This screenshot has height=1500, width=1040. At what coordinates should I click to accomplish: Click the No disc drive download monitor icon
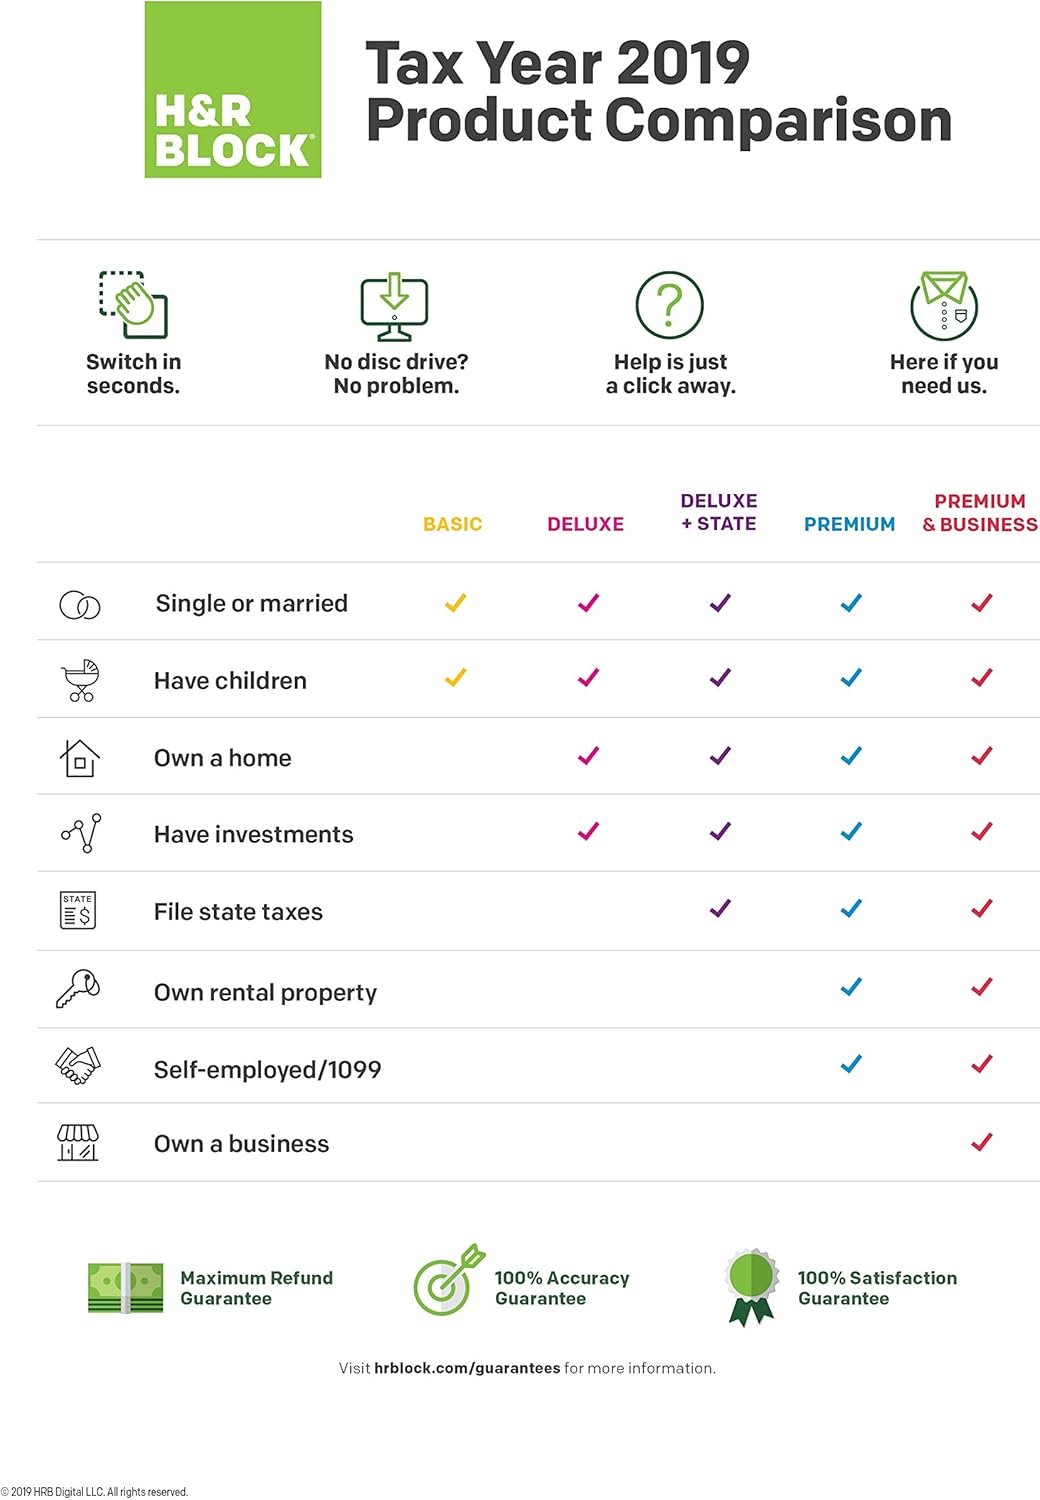click(x=394, y=305)
